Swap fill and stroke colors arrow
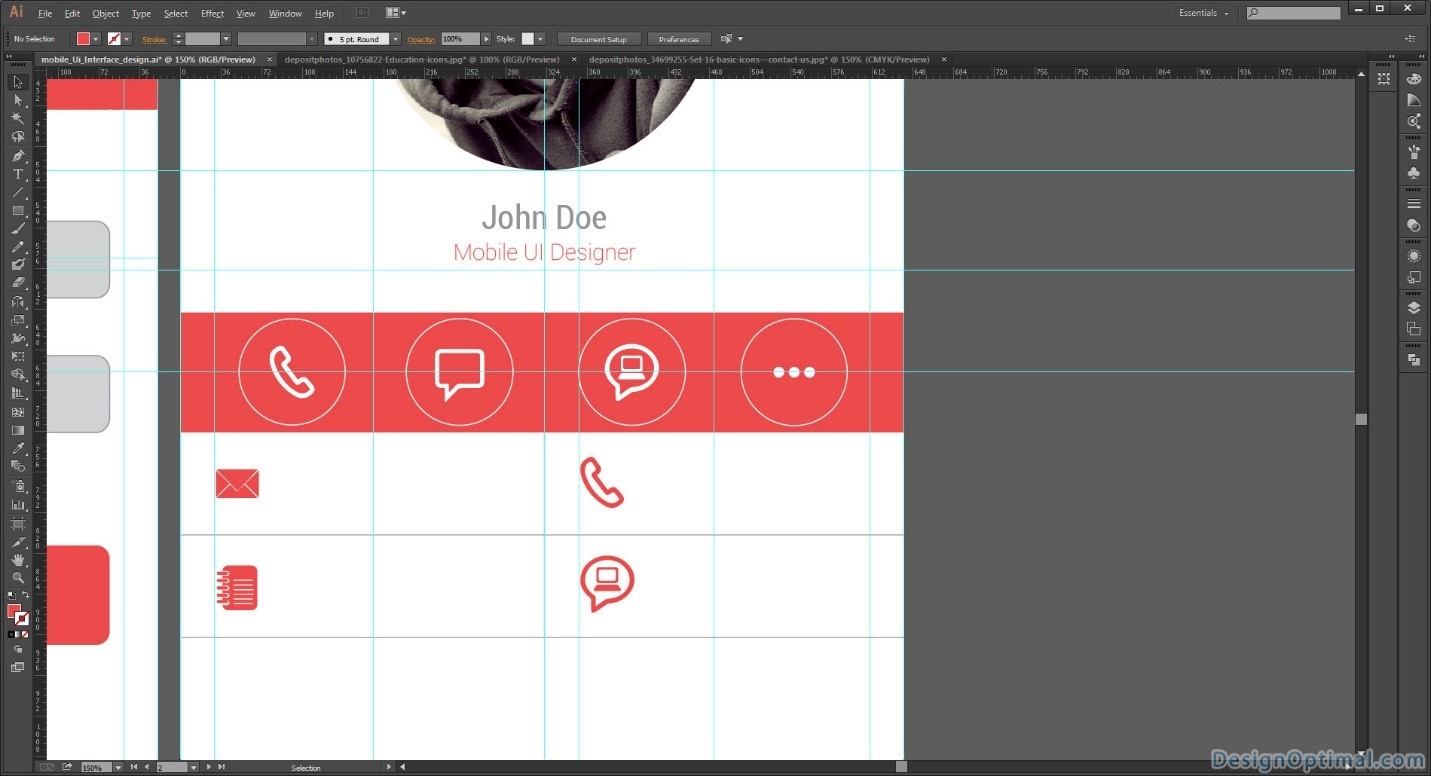 click(26, 595)
